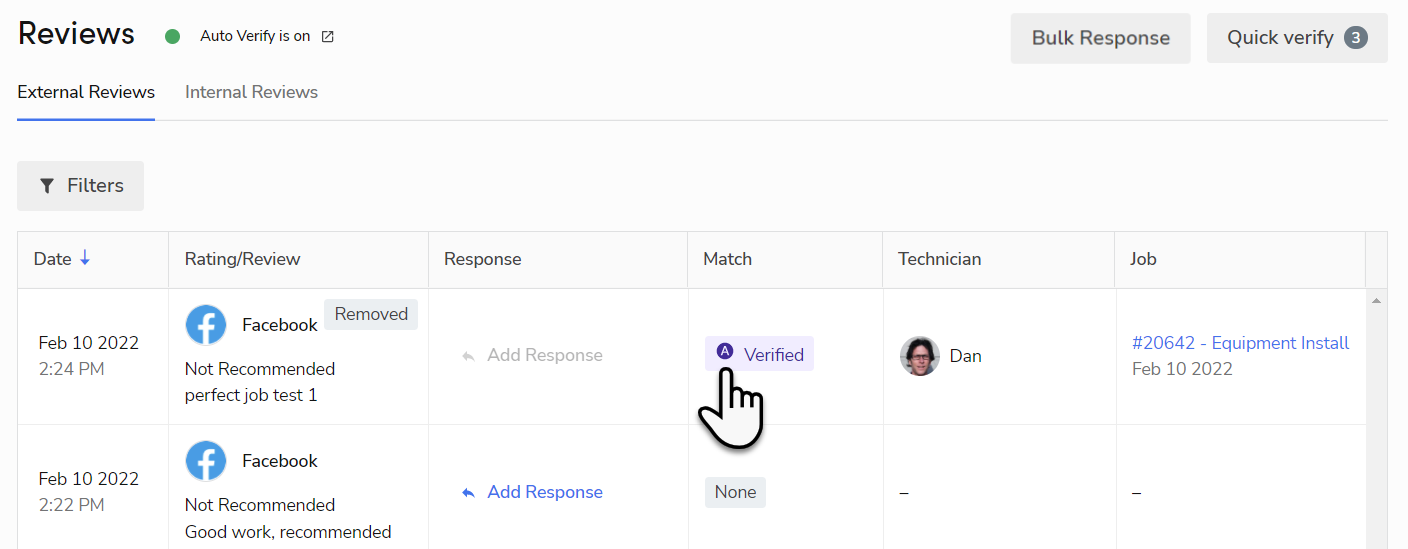Click the green Auto Verify status dot
1408x549 pixels.
(172, 37)
